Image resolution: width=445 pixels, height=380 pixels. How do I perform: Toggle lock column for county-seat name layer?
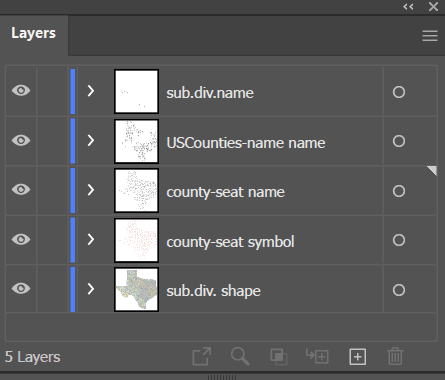tap(52, 190)
